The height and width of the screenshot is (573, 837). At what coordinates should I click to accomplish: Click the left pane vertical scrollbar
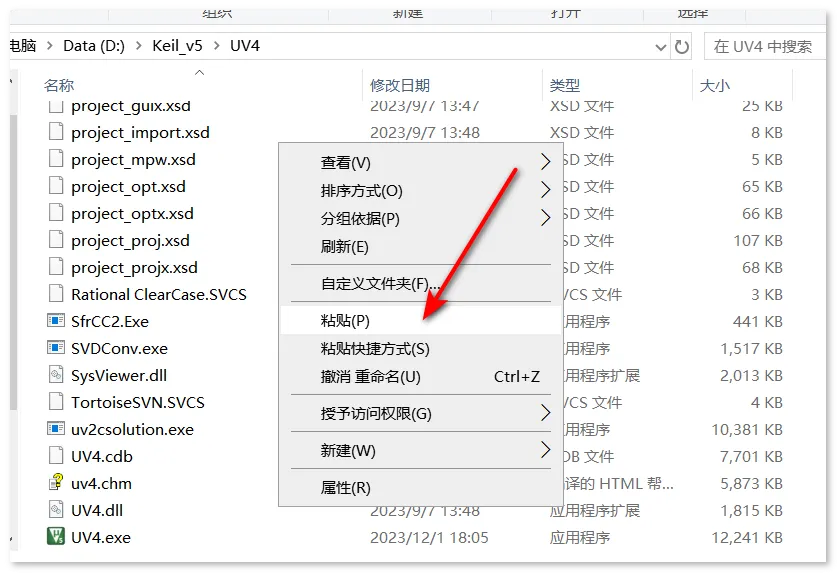click(x=13, y=262)
